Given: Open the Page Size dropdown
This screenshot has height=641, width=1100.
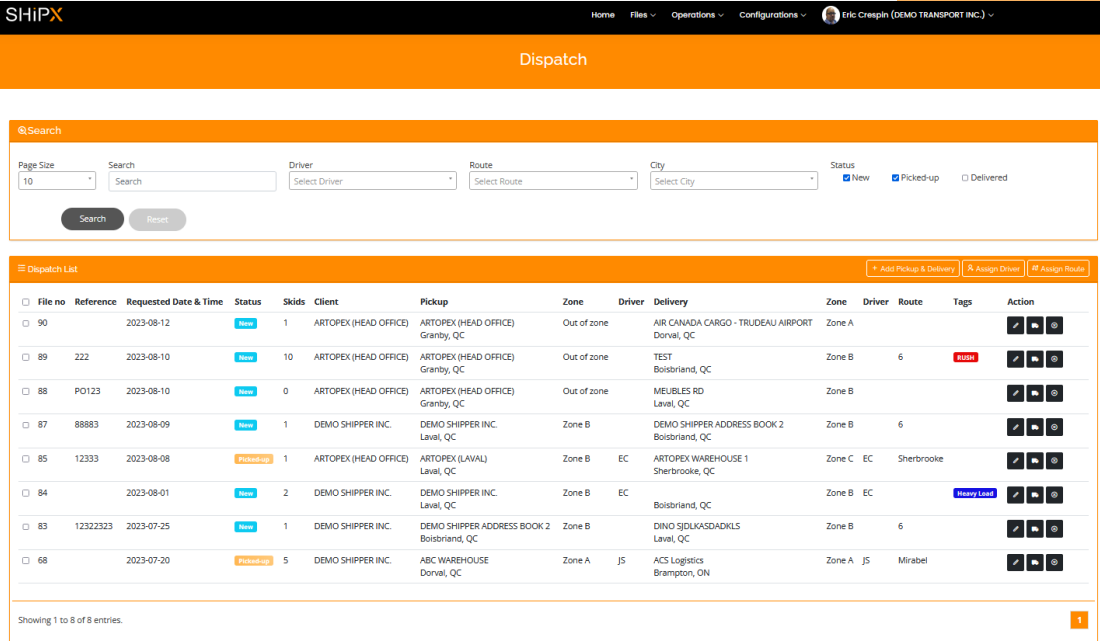Looking at the screenshot, I should coord(57,181).
